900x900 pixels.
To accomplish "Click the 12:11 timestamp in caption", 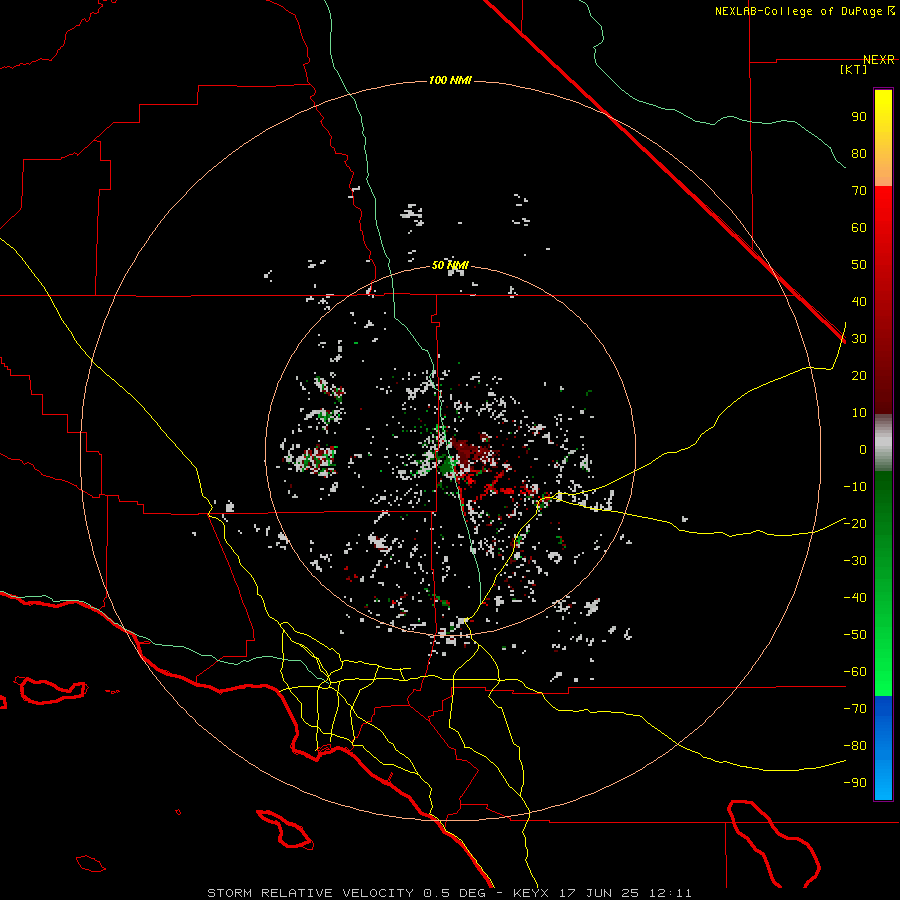I will (670, 893).
